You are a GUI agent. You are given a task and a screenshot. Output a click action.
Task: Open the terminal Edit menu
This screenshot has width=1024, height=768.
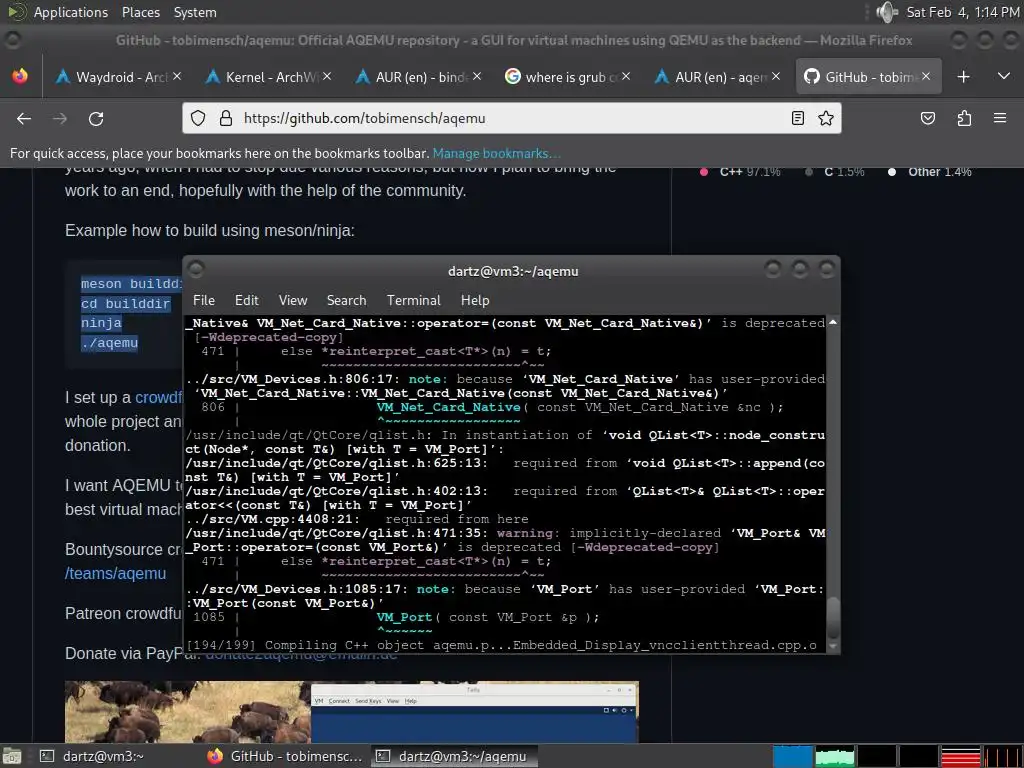(x=247, y=300)
